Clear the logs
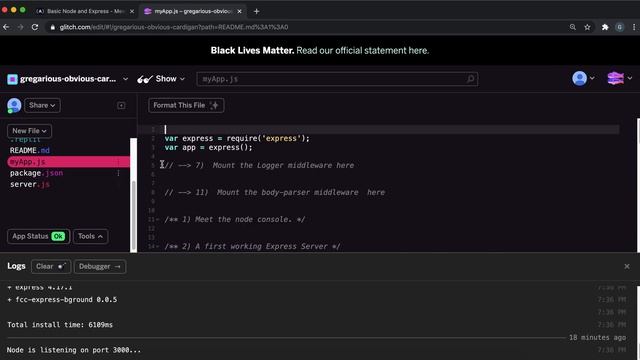 (x=51, y=267)
